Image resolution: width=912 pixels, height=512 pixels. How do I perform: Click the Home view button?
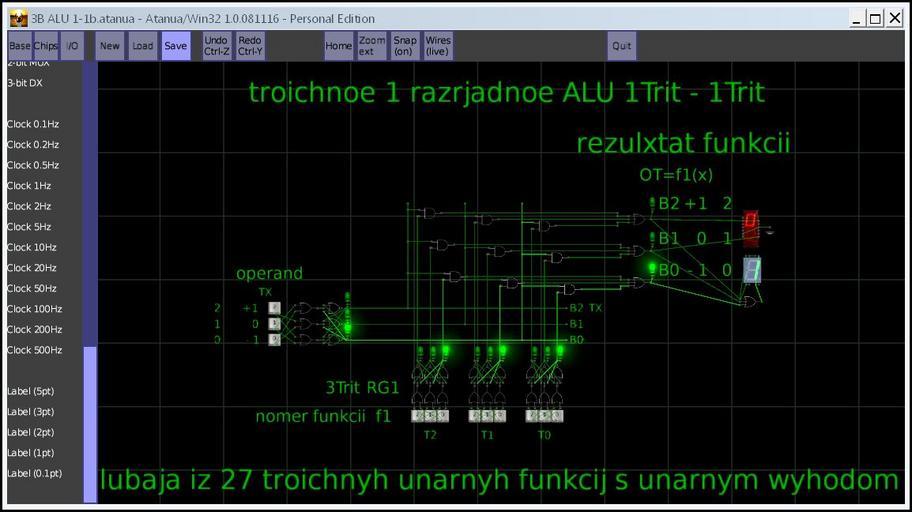(338, 46)
